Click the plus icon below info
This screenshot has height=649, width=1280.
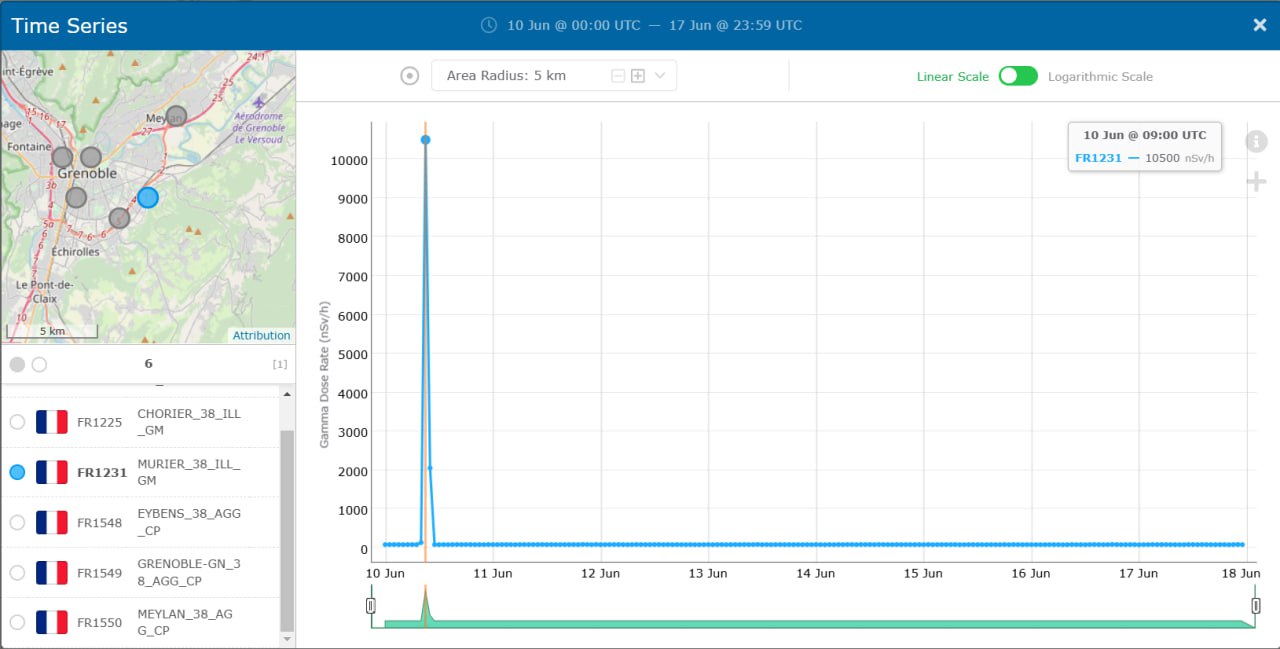1256,181
